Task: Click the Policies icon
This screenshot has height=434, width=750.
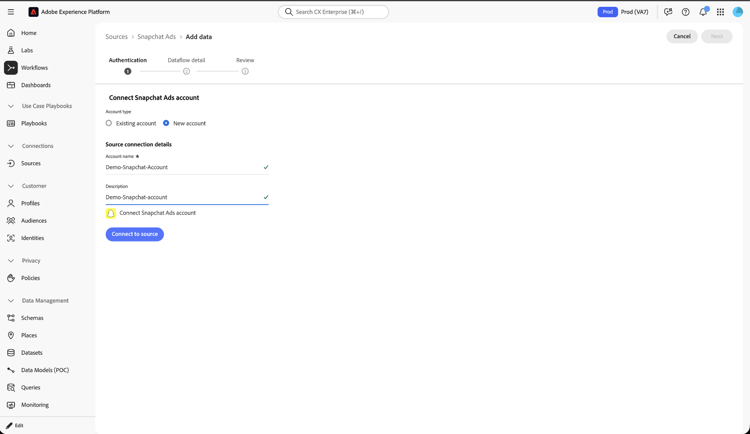Action: tap(11, 278)
